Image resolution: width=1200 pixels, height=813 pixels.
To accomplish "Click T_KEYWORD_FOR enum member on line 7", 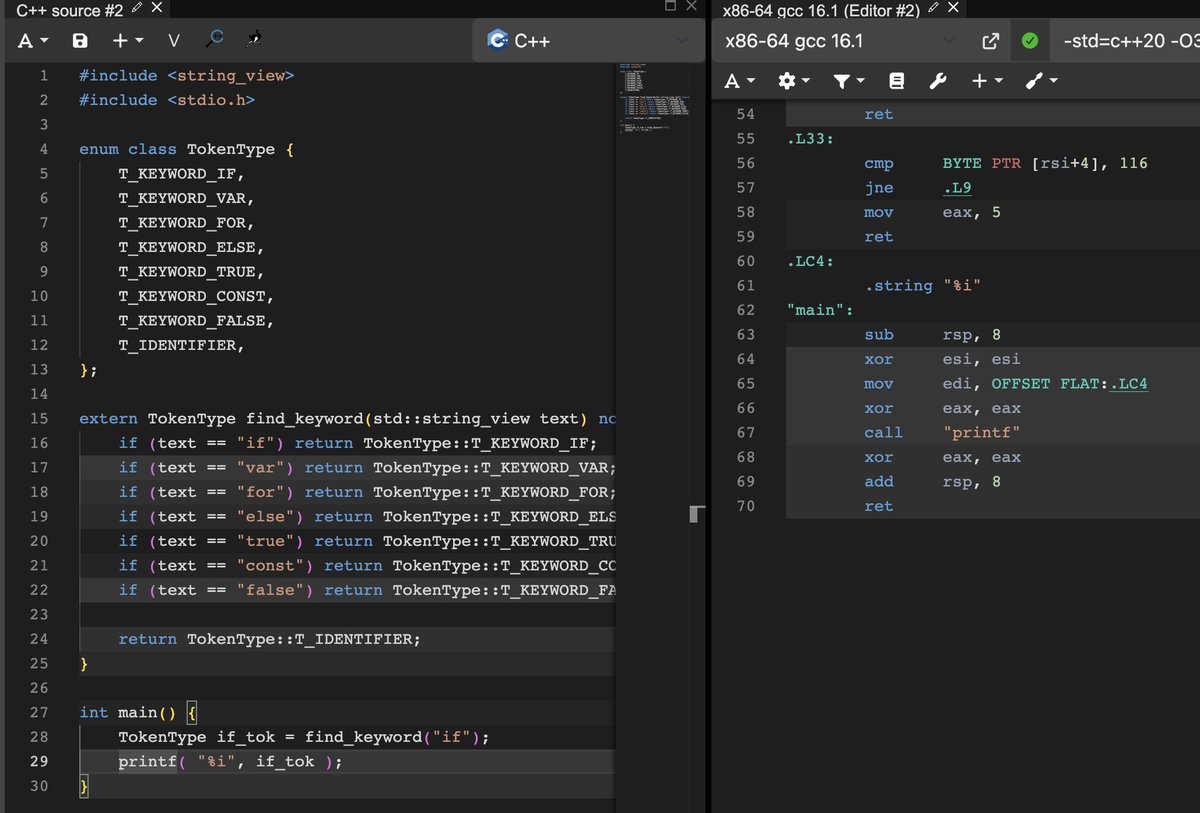I will pos(187,223).
